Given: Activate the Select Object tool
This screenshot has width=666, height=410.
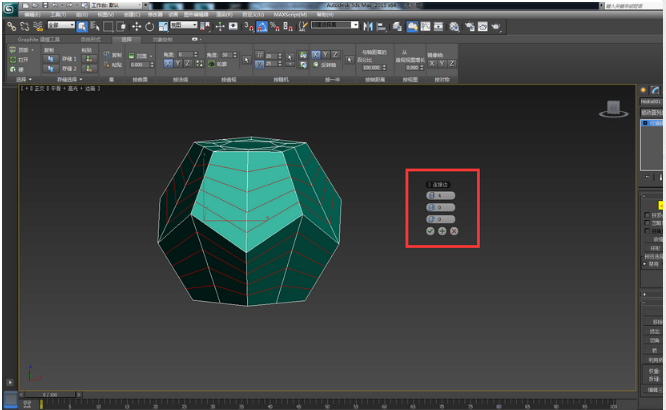Looking at the screenshot, I should tap(82, 27).
